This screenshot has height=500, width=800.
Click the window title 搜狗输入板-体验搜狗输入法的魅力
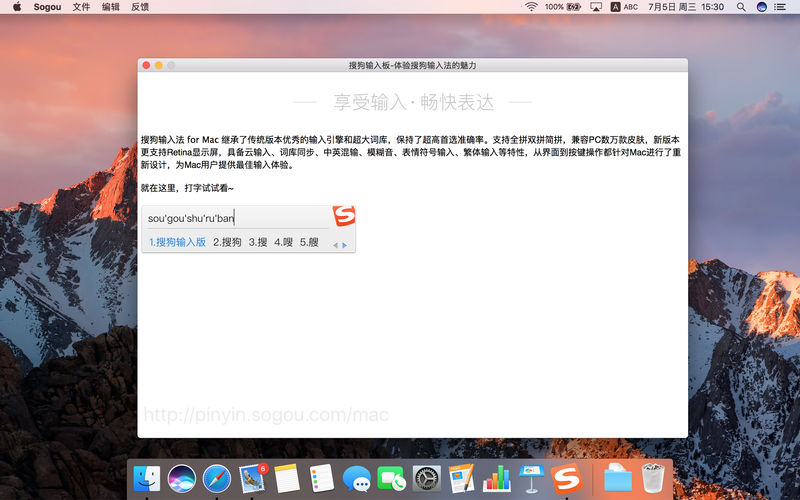(x=412, y=65)
